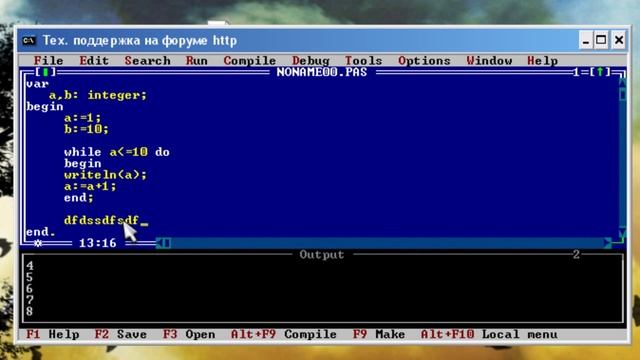Screen dimensions: 640x360
Task: Click the 'dfdssdfsdf' text line
Action: click(x=101, y=220)
